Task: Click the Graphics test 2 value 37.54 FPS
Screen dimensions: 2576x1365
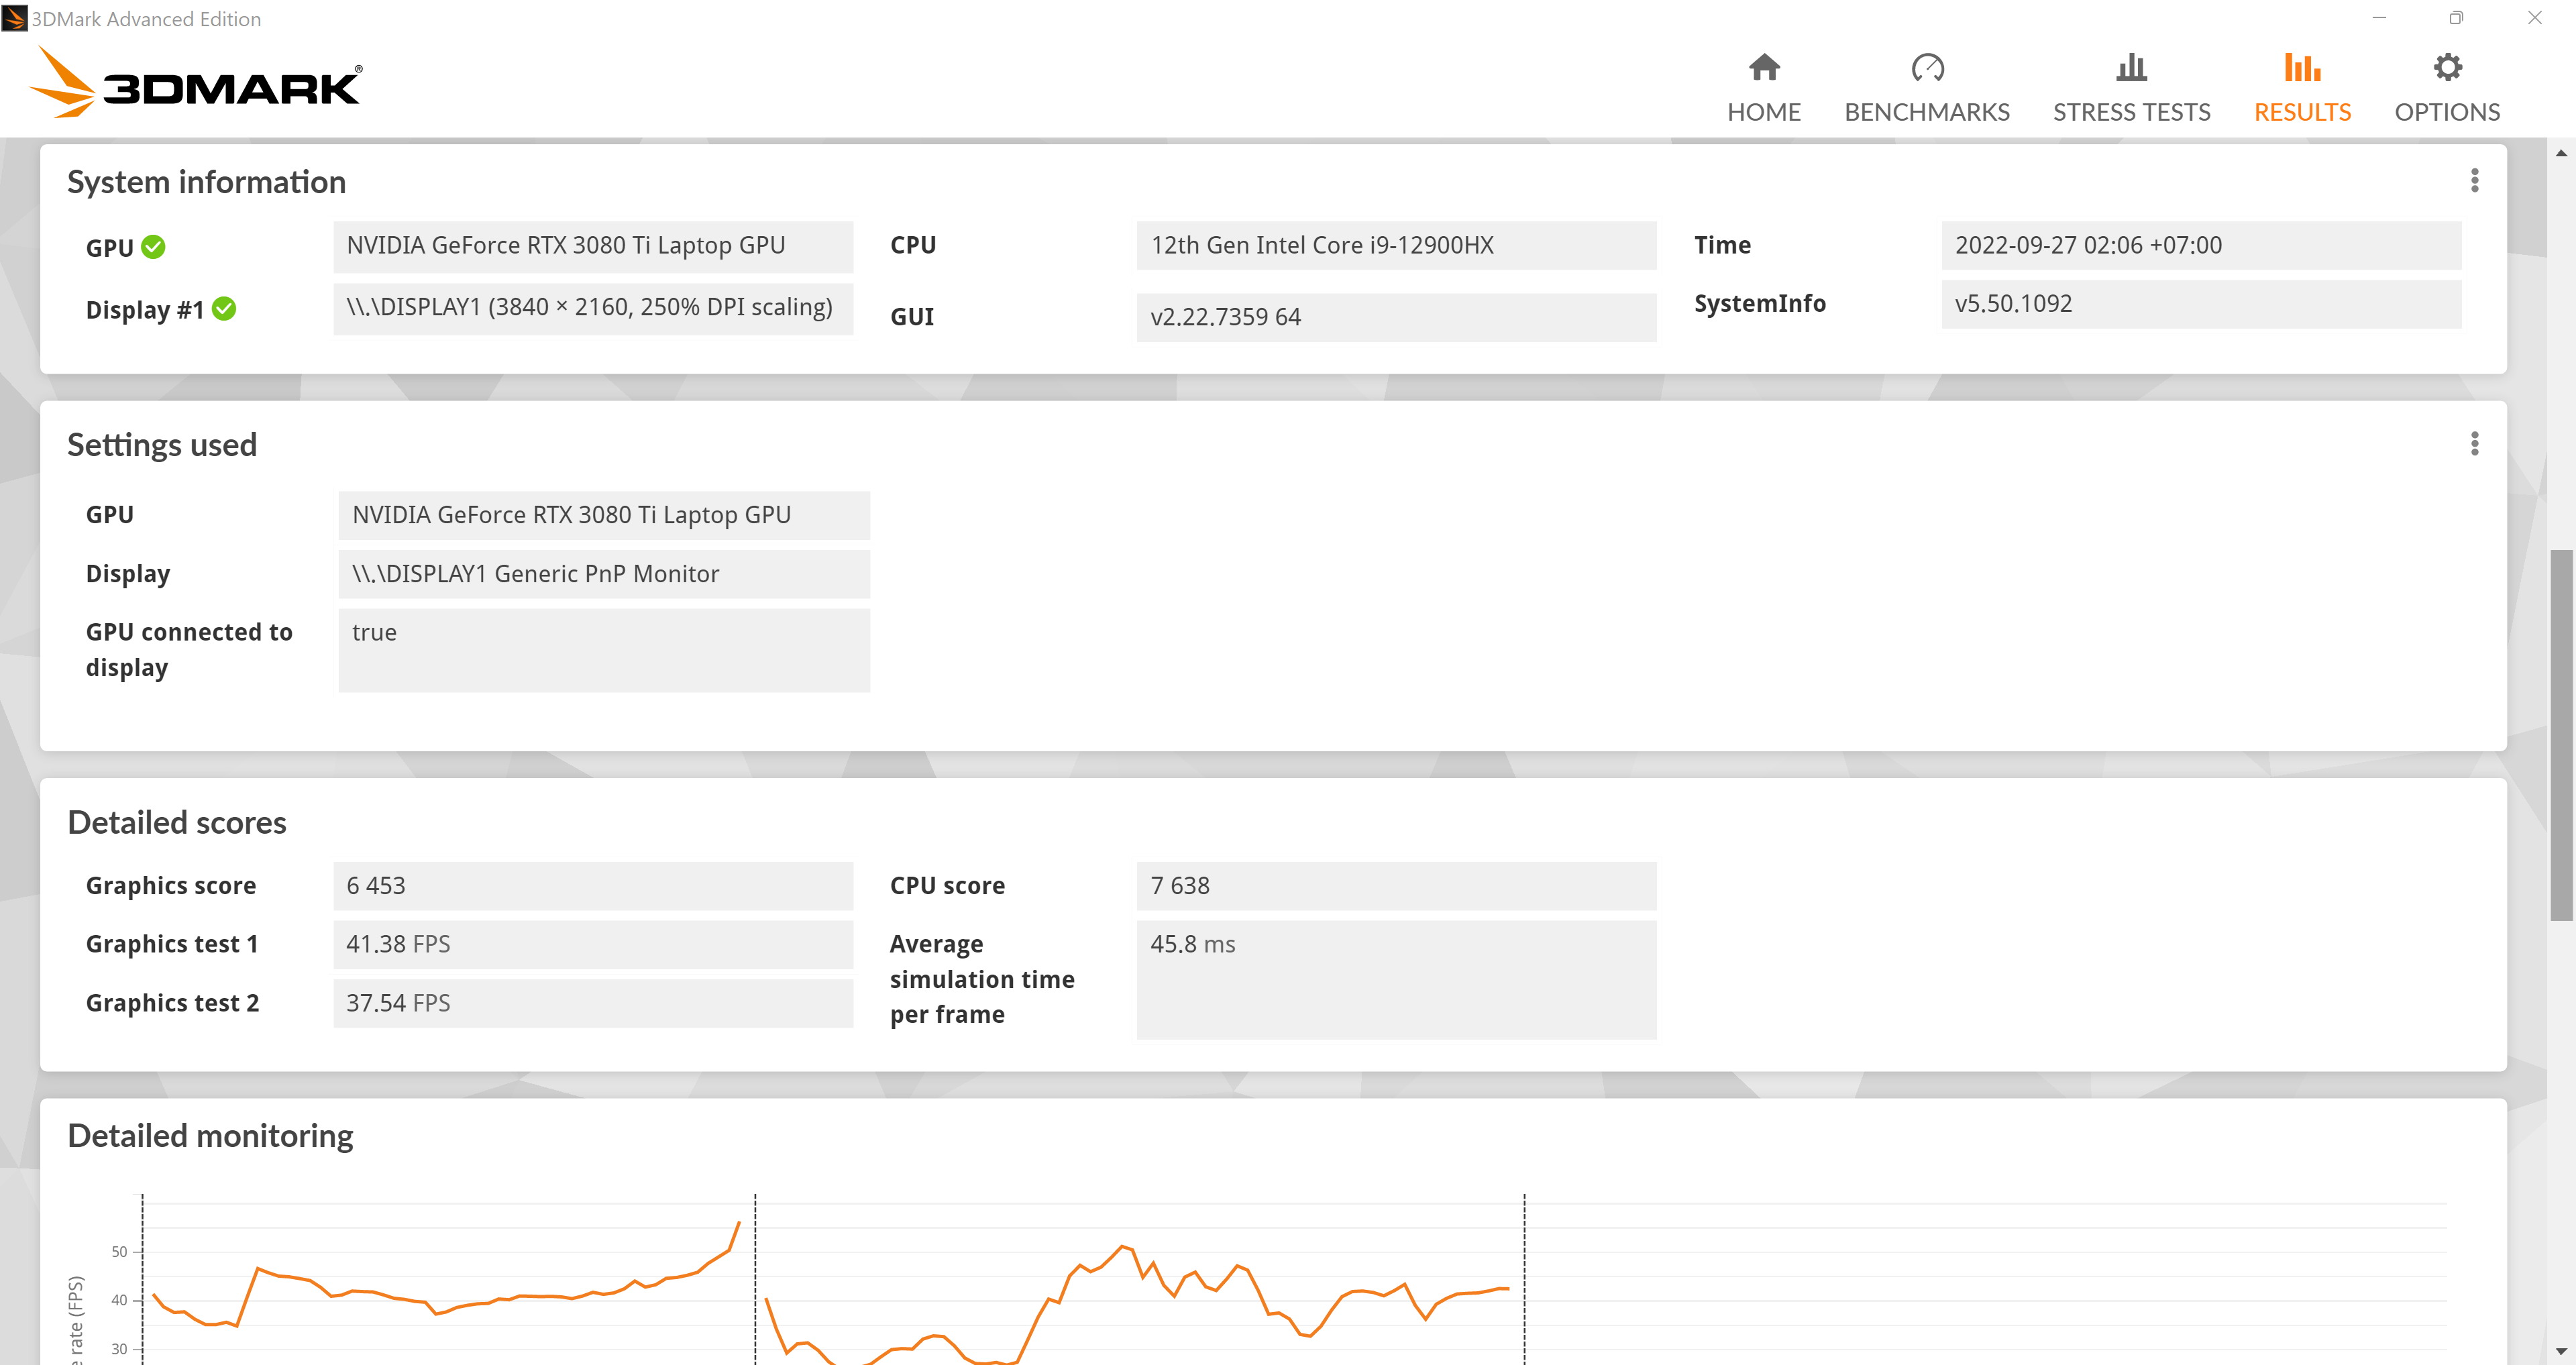Action: 593,1004
